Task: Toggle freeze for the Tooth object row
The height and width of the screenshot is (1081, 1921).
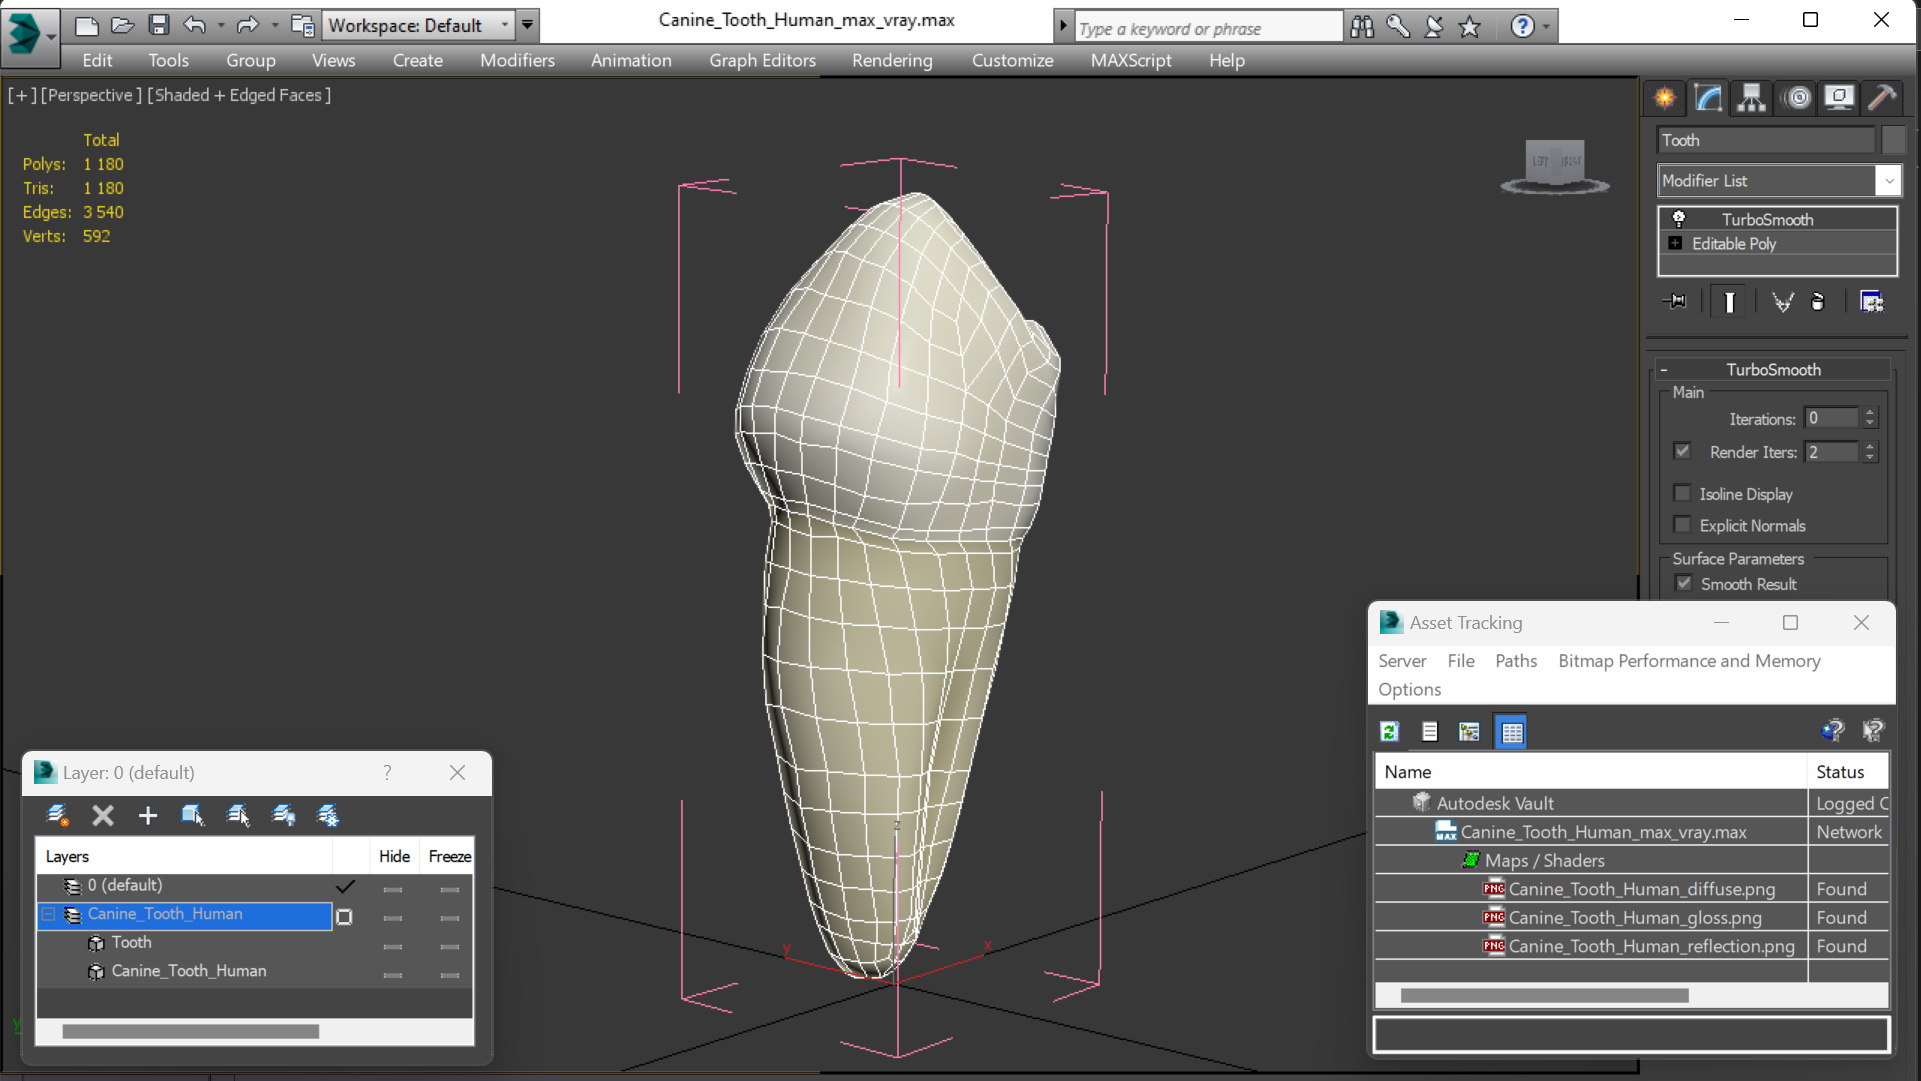Action: click(450, 946)
